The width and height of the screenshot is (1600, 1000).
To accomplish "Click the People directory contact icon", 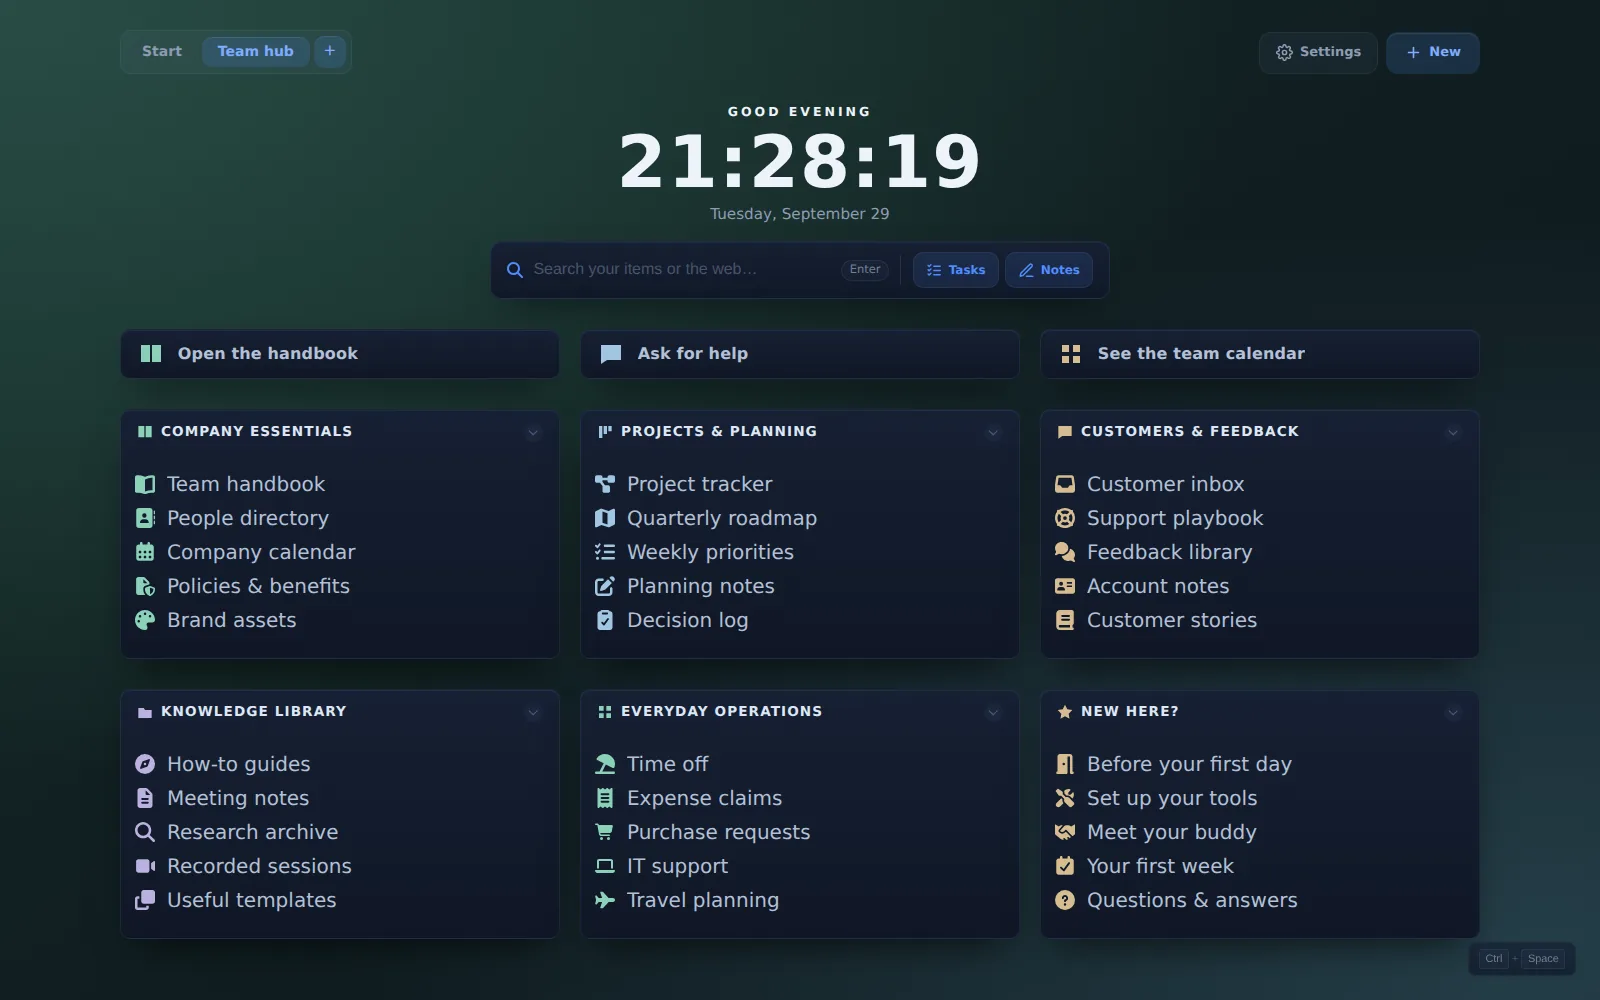I will tap(145, 518).
